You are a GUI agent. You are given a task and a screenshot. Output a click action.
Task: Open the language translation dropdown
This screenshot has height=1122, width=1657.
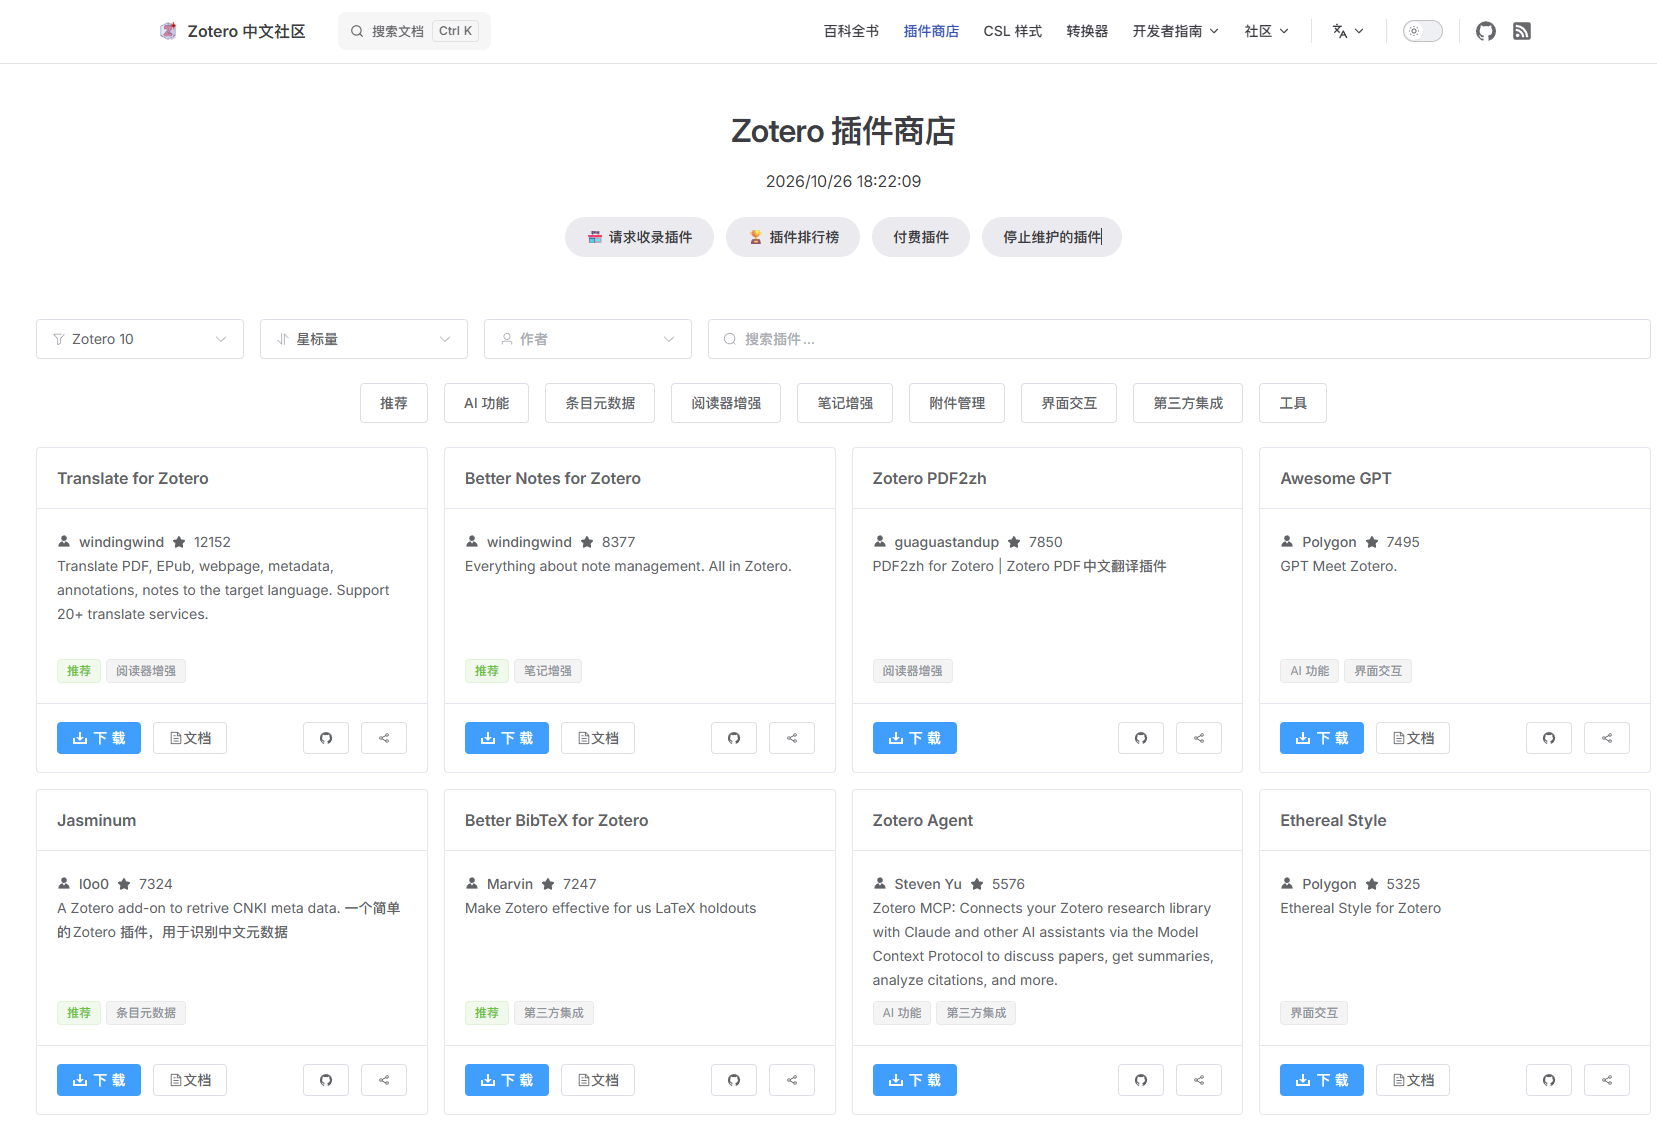coord(1348,31)
